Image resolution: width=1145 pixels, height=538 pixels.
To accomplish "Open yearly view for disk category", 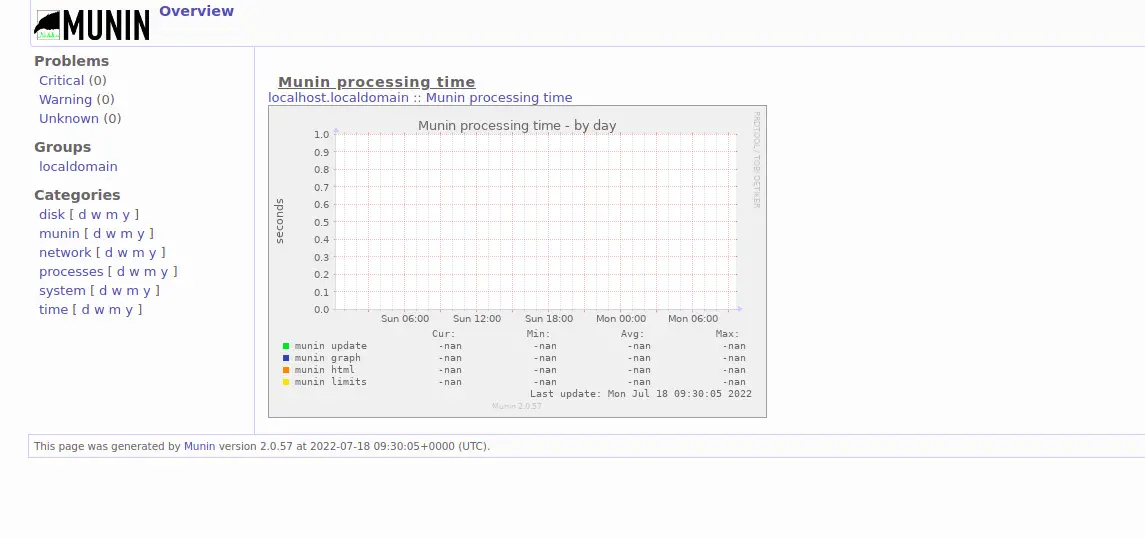I will 126,215.
